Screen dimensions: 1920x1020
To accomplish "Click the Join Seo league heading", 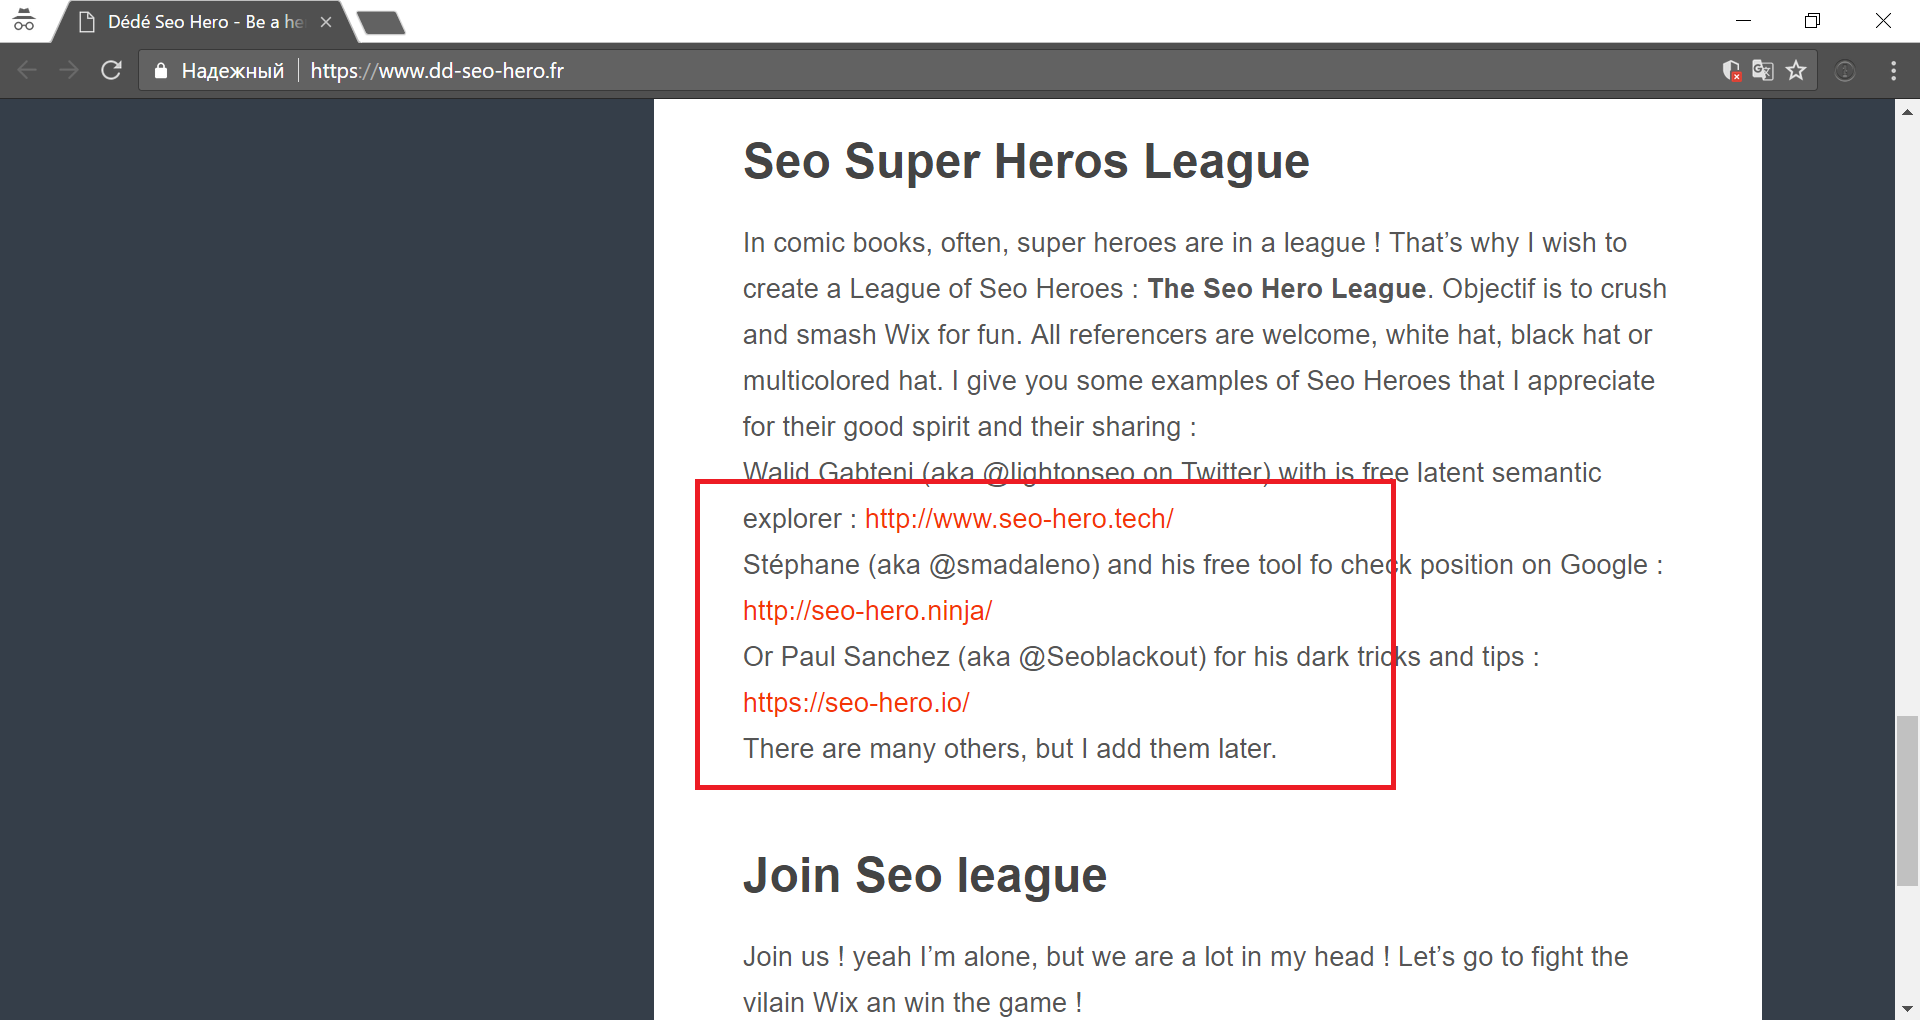I will click(x=925, y=875).
